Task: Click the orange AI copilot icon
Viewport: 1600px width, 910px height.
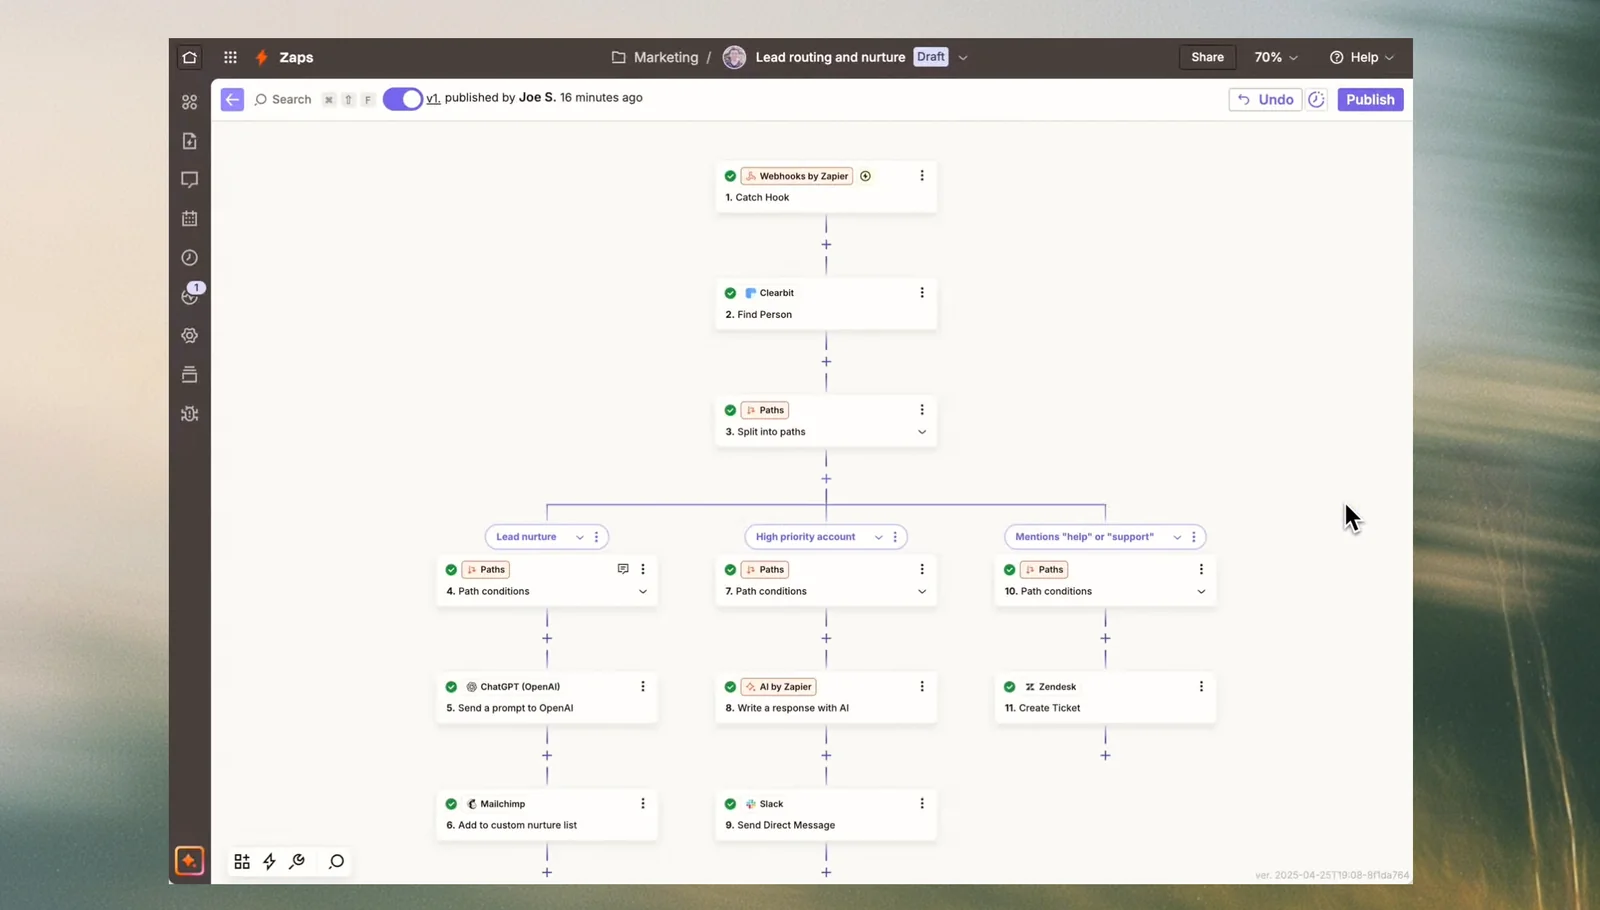Action: pos(190,861)
